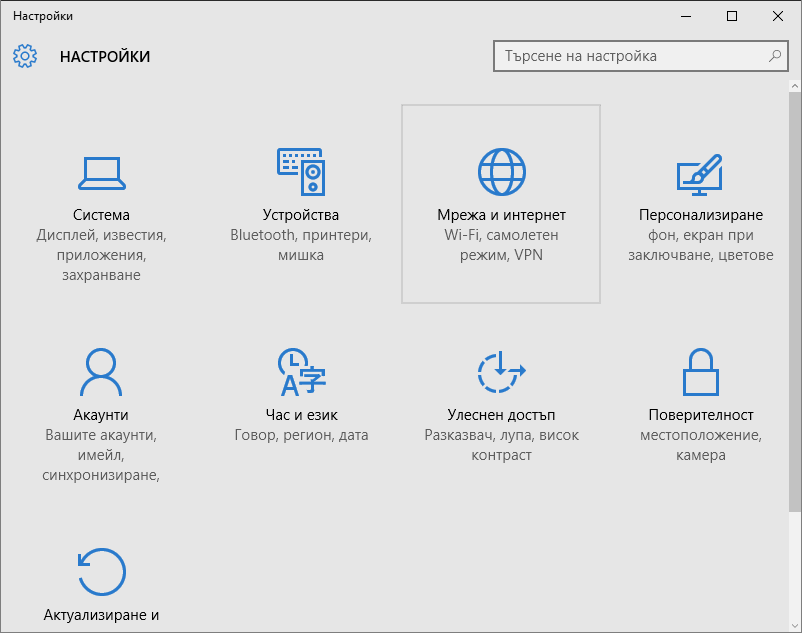Minimize the Настройки window
This screenshot has height=634, width=804.
[686, 16]
